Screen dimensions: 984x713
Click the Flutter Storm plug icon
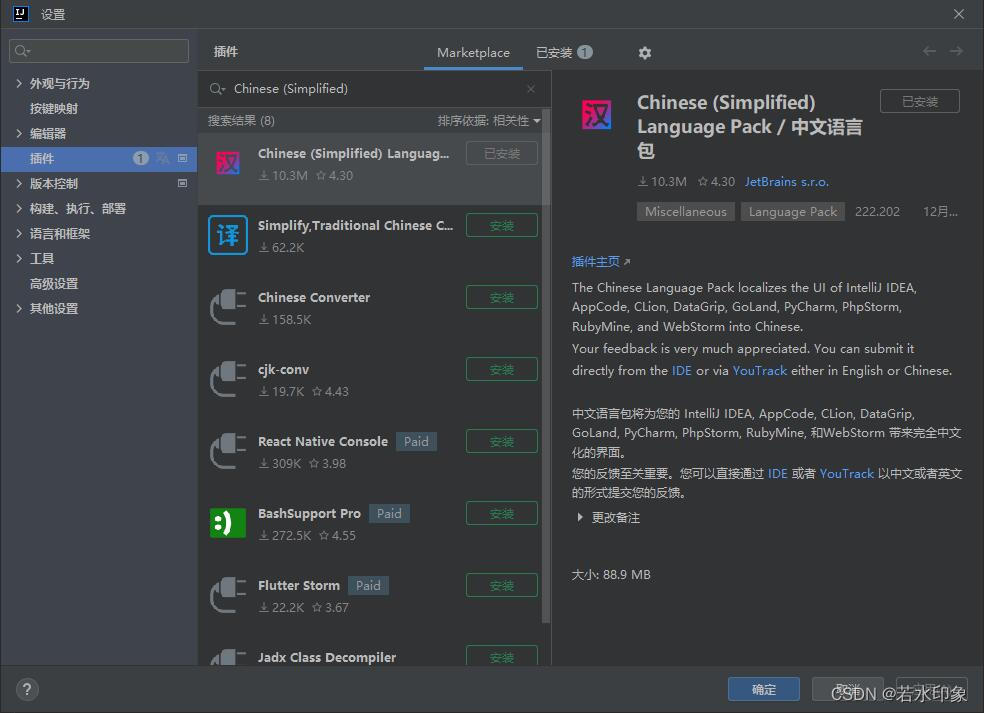click(228, 594)
